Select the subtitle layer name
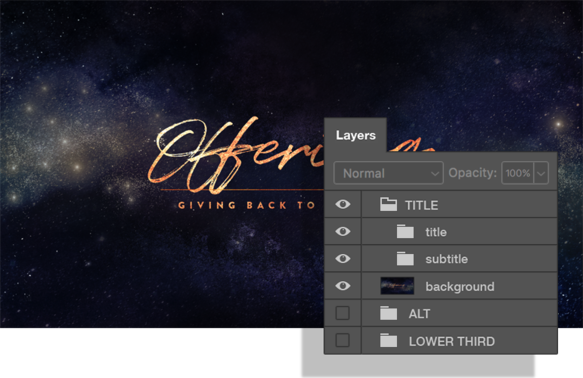 tap(447, 259)
